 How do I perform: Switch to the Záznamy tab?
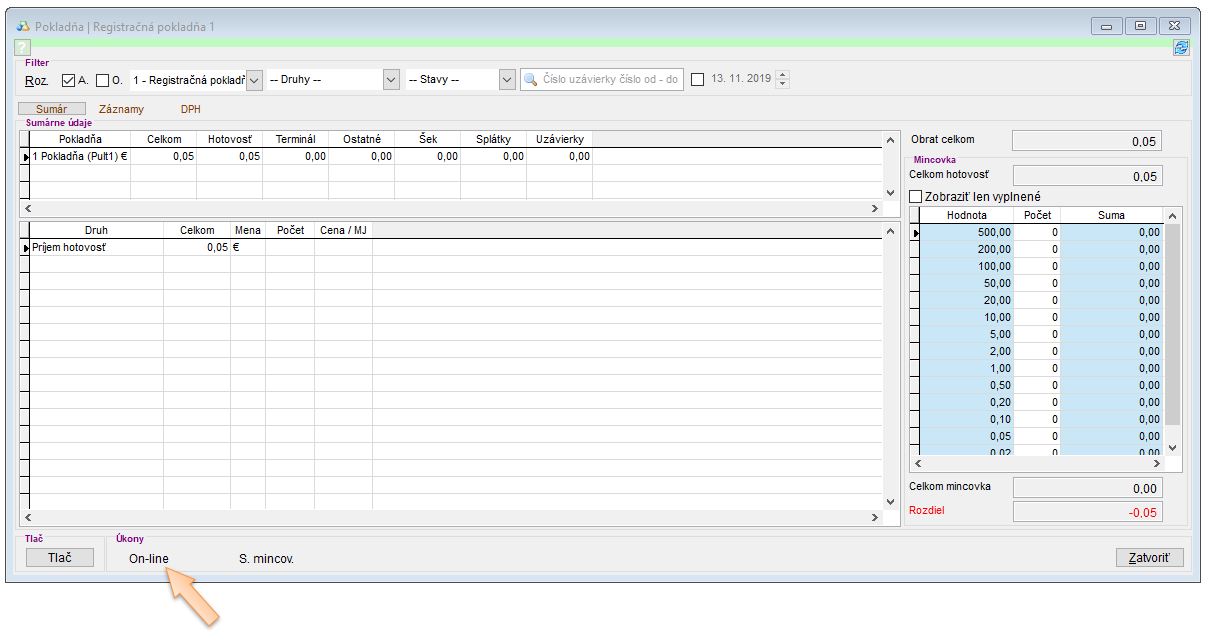[x=121, y=109]
